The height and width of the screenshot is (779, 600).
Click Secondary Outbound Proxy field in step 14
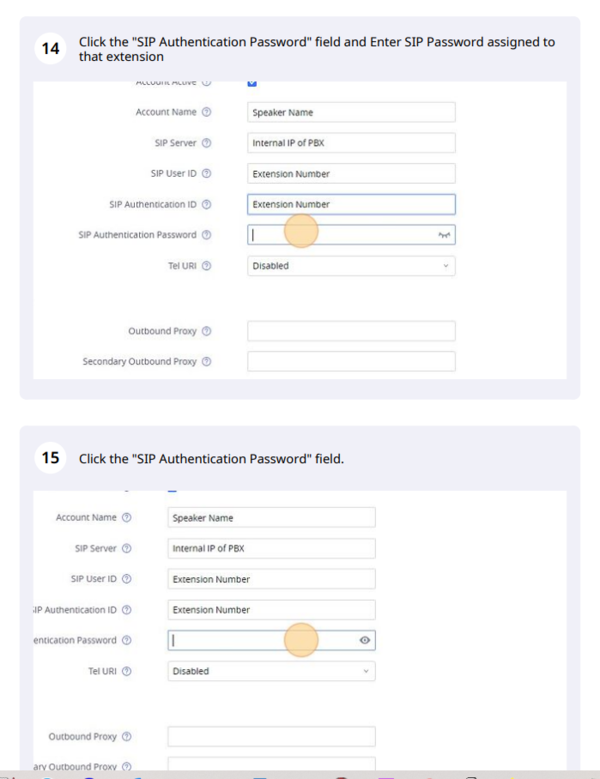(351, 361)
